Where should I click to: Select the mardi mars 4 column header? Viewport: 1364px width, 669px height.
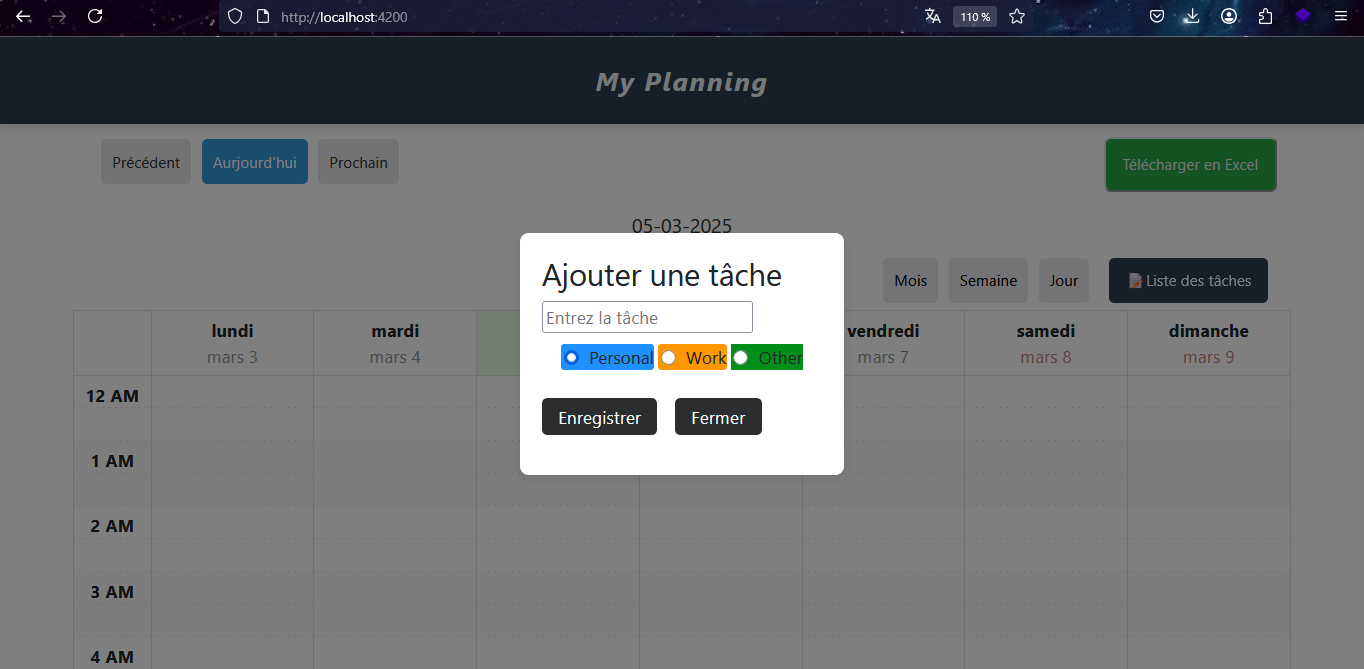coord(395,343)
